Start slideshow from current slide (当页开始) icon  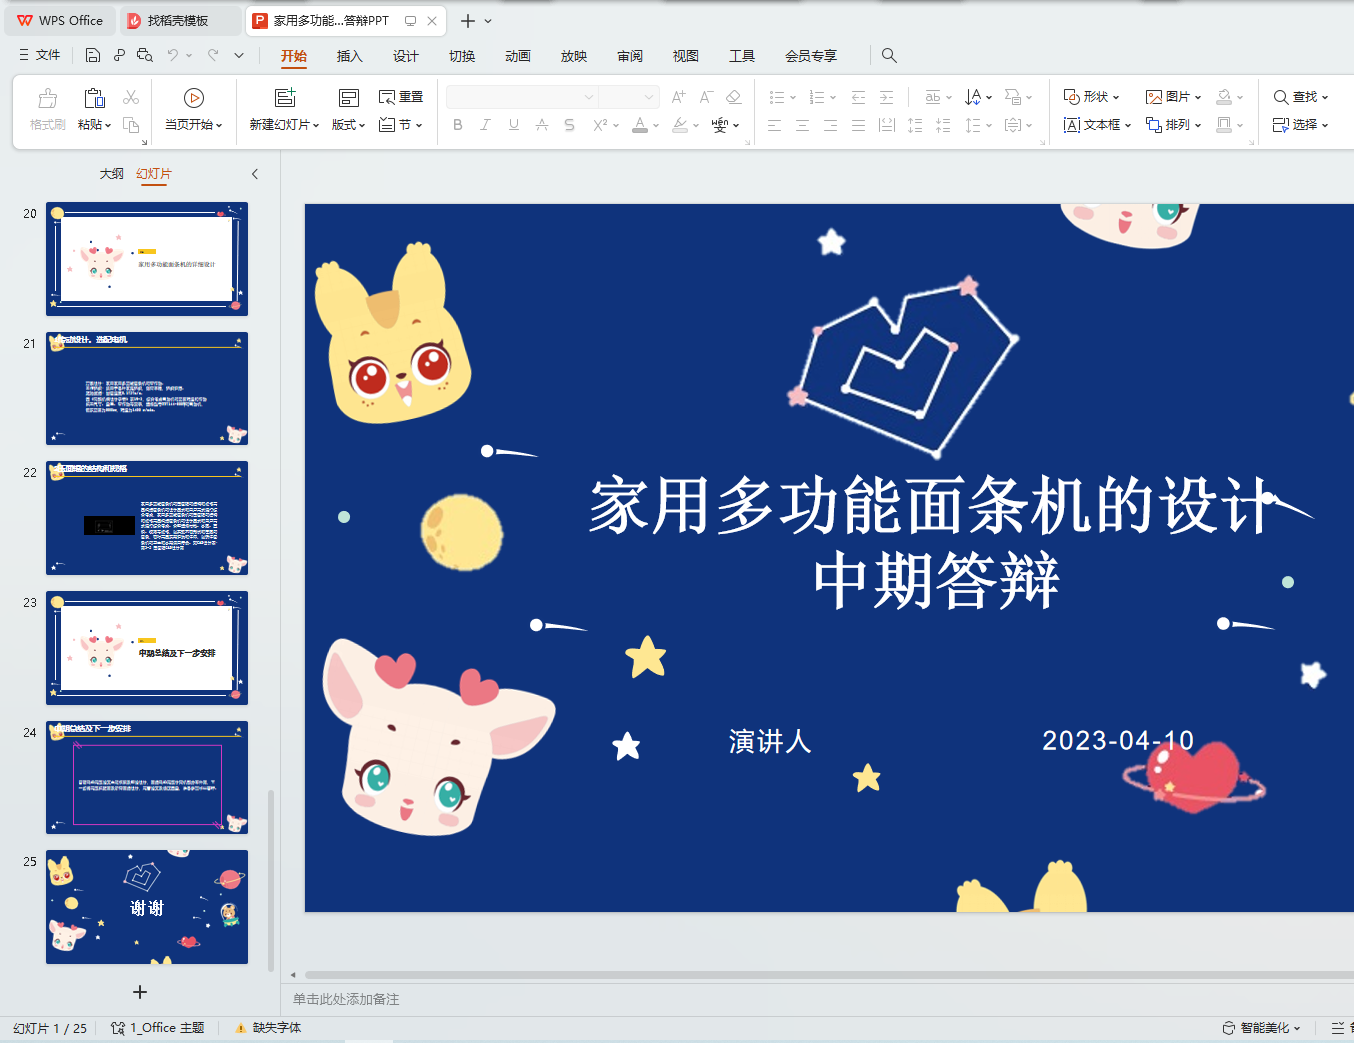(x=194, y=98)
